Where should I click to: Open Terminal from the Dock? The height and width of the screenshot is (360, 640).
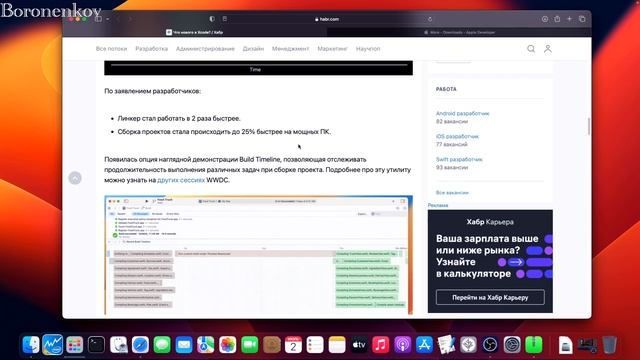[96, 345]
